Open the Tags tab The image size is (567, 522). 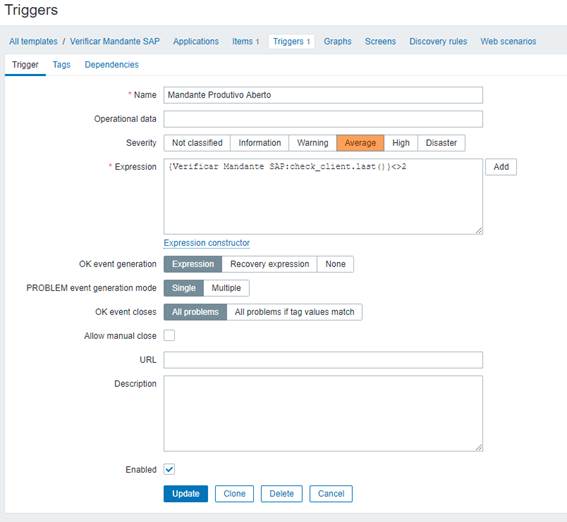tap(61, 65)
